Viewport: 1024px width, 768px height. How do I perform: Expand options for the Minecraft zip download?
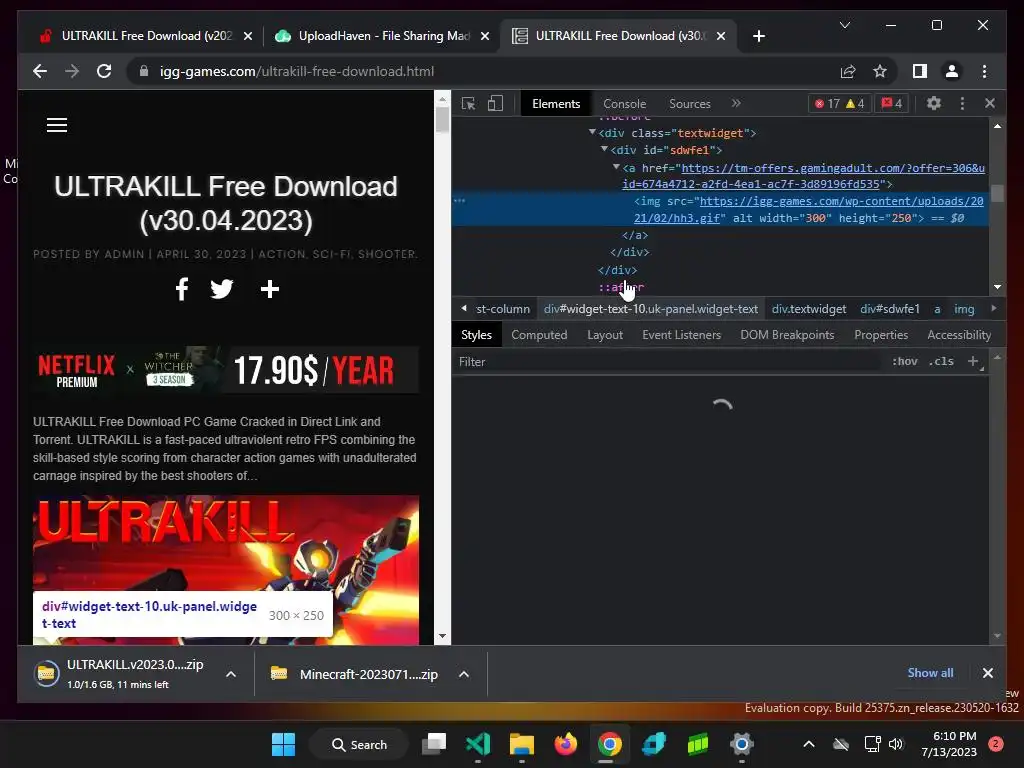coord(464,674)
